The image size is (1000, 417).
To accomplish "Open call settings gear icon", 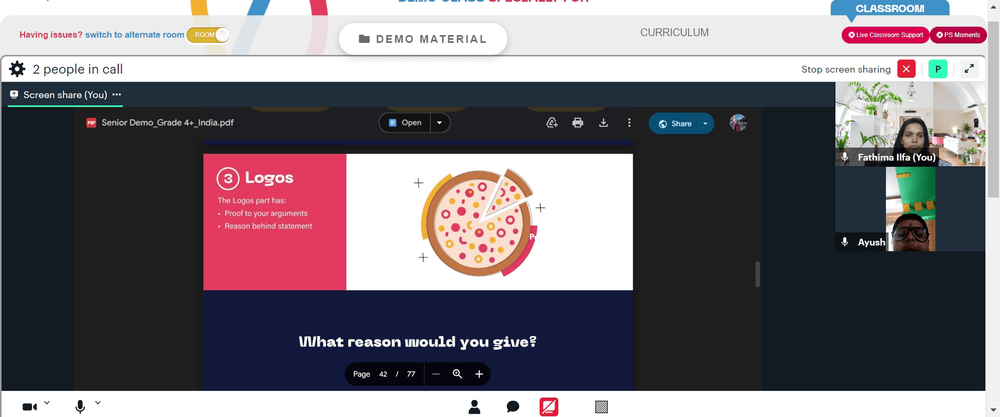I will point(17,69).
